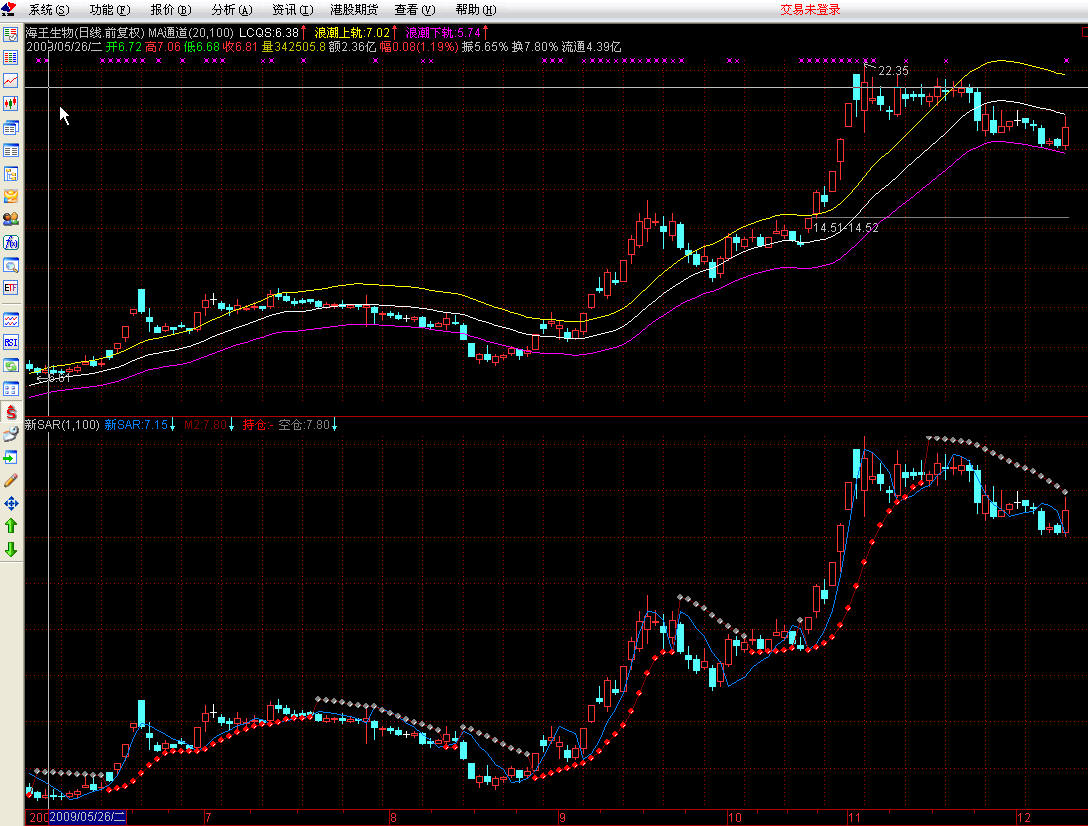The width and height of the screenshot is (1088, 826).
Task: Open the single table list icon
Action: coord(10,150)
